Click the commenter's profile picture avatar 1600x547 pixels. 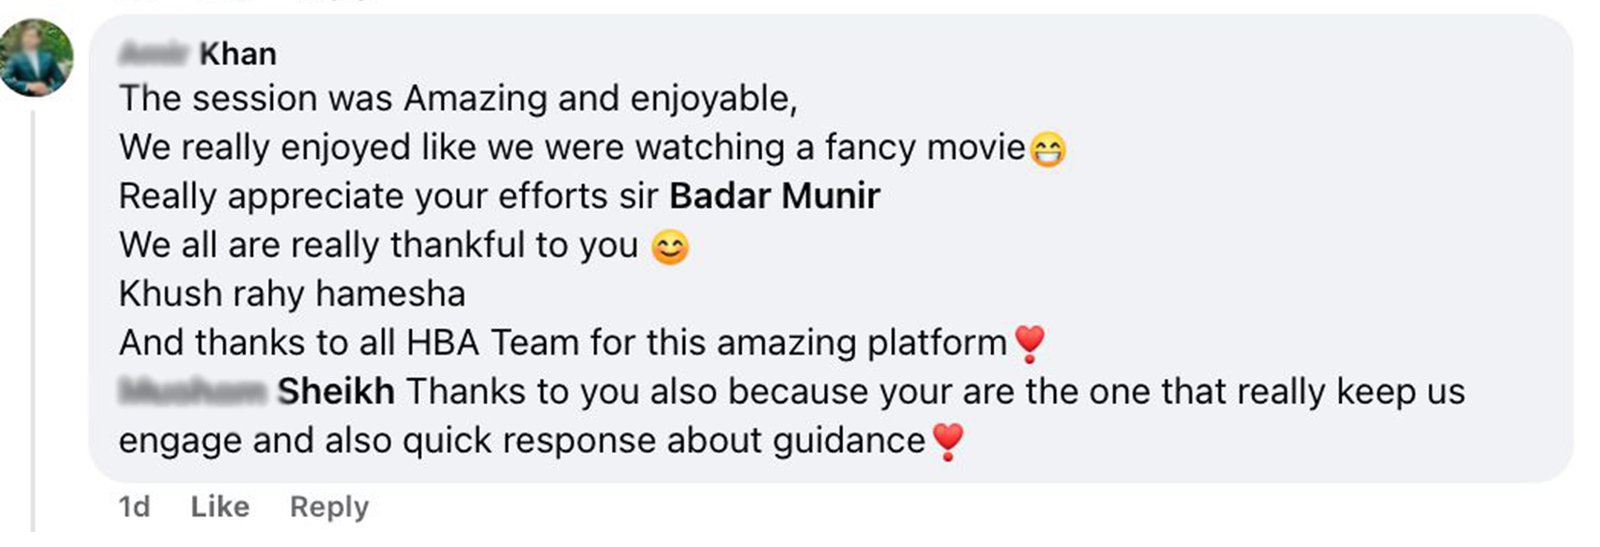point(37,58)
